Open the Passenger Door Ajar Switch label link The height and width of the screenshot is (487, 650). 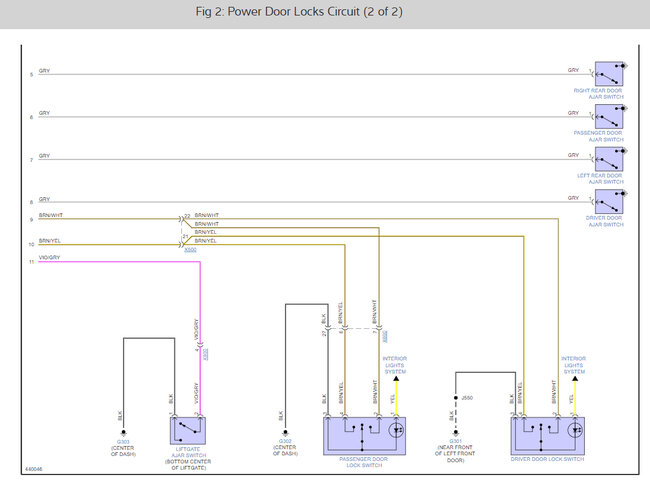tap(598, 136)
